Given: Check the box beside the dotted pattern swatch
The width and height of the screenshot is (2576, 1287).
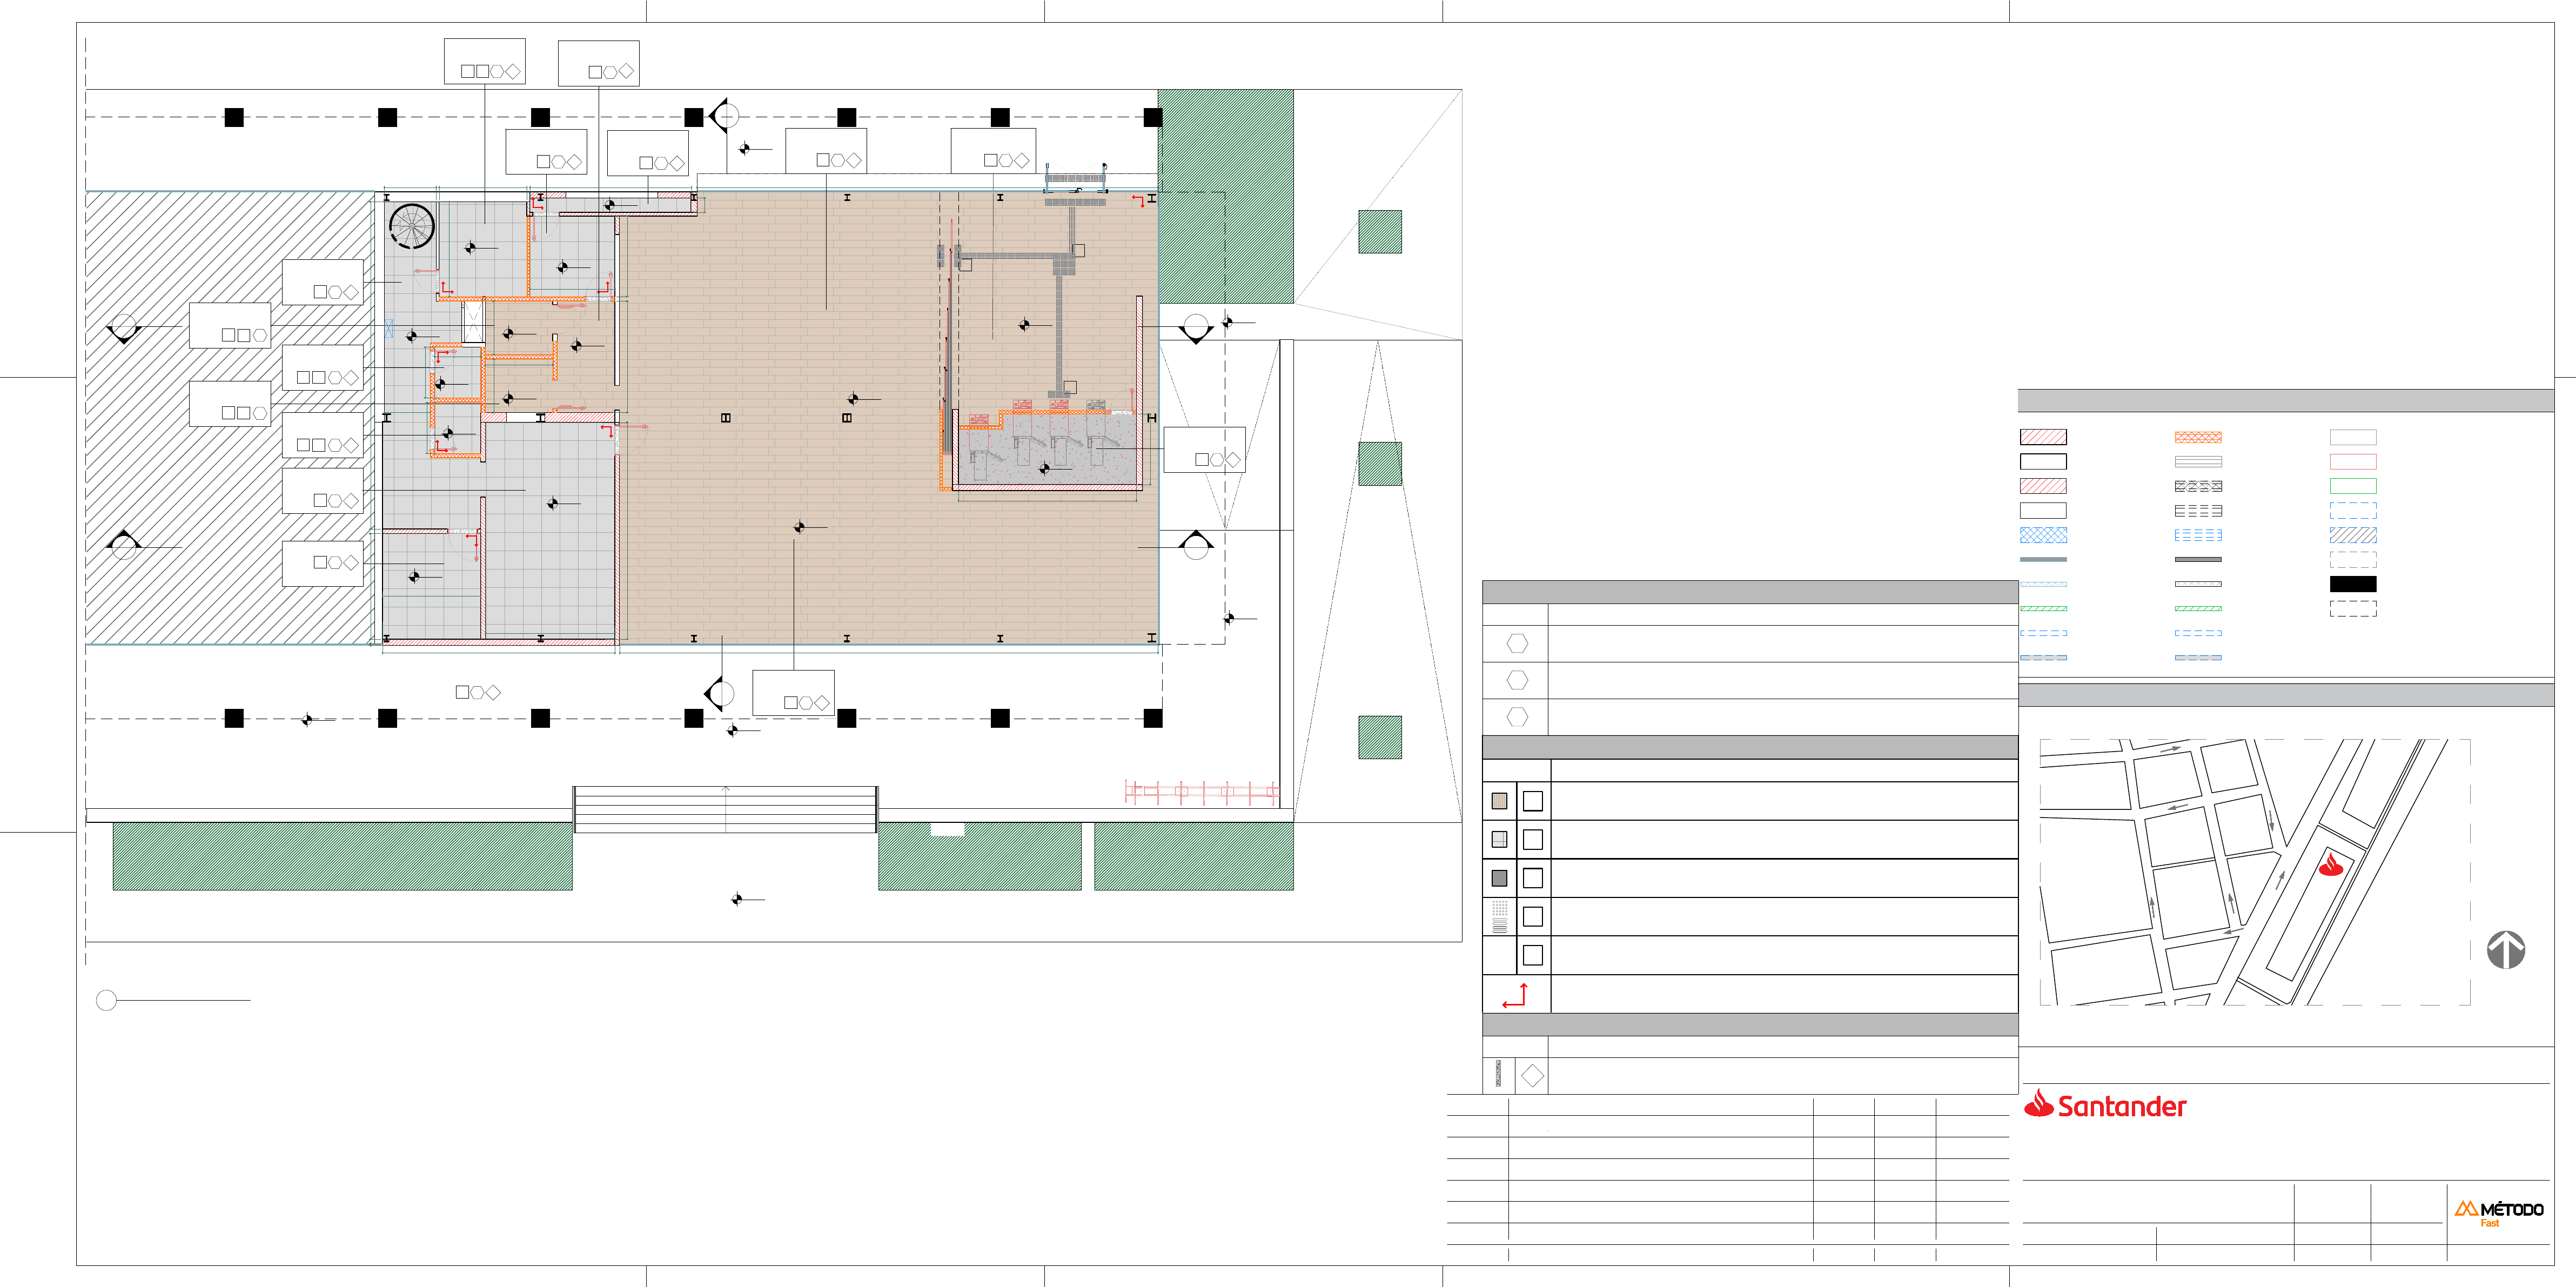Looking at the screenshot, I should point(1532,917).
